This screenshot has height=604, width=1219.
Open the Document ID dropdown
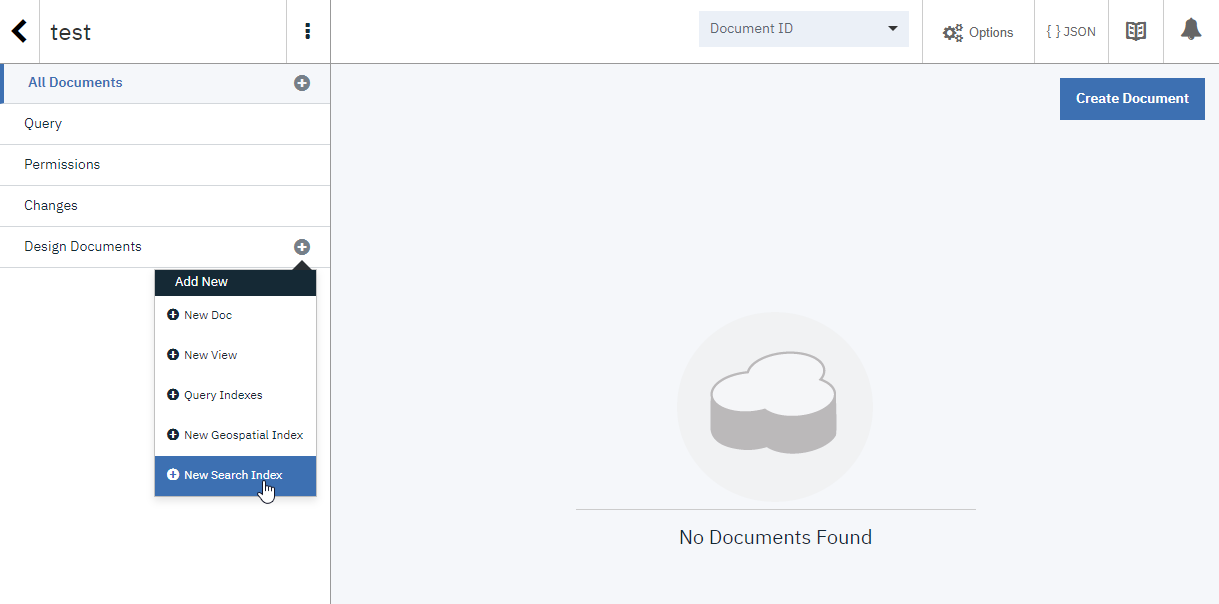coord(803,29)
